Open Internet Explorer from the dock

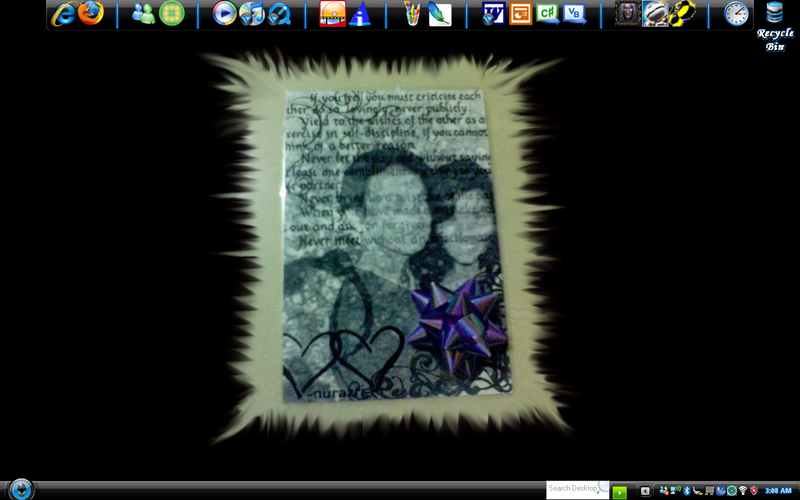65,13
